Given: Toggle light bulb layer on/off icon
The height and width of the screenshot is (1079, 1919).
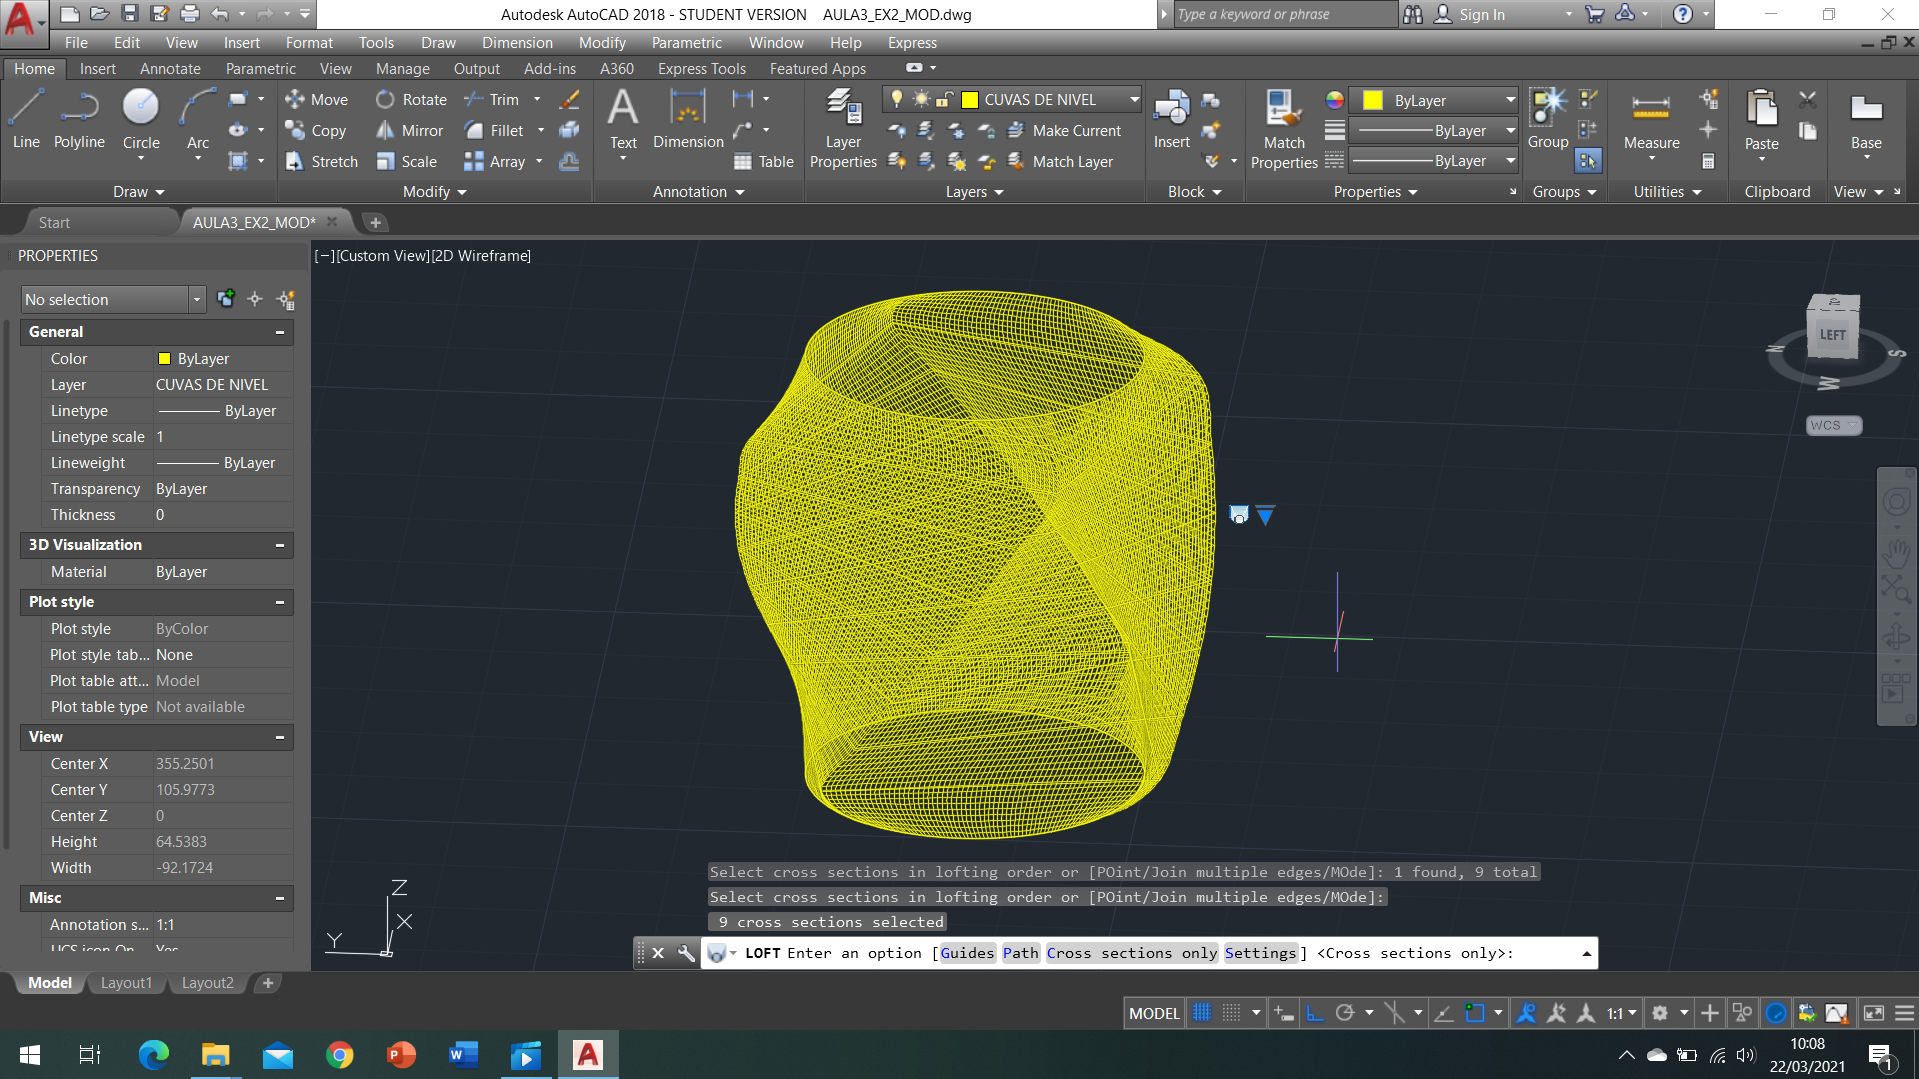Looking at the screenshot, I should [x=897, y=99].
